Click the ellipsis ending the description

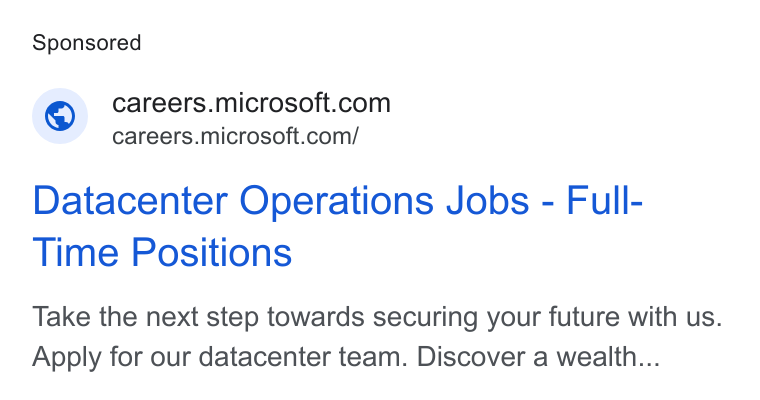649,365
